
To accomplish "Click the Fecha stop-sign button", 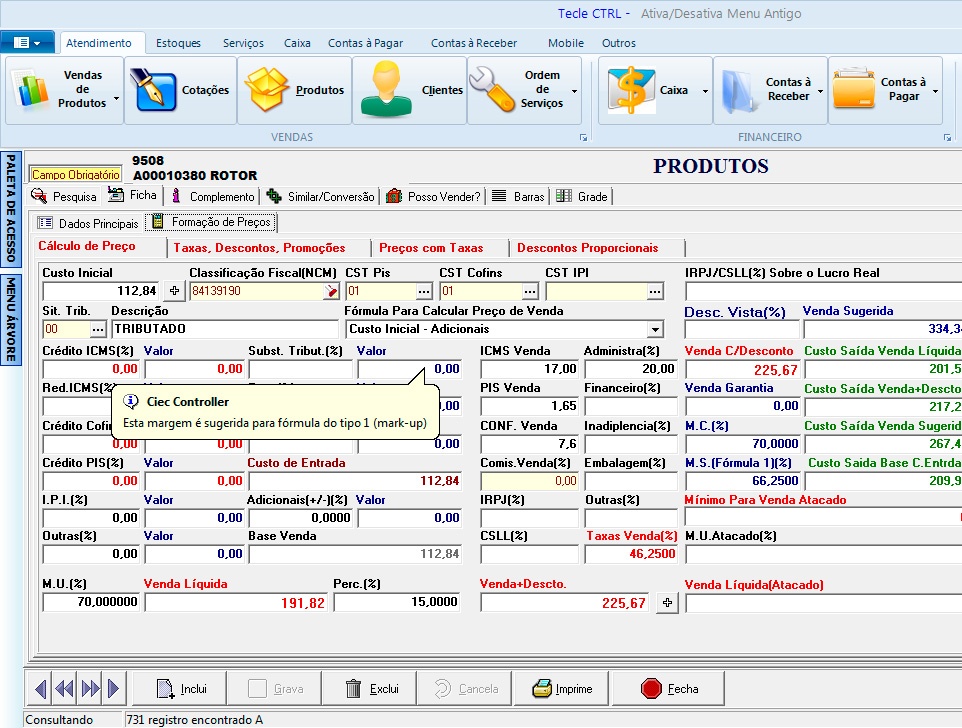I will [670, 688].
